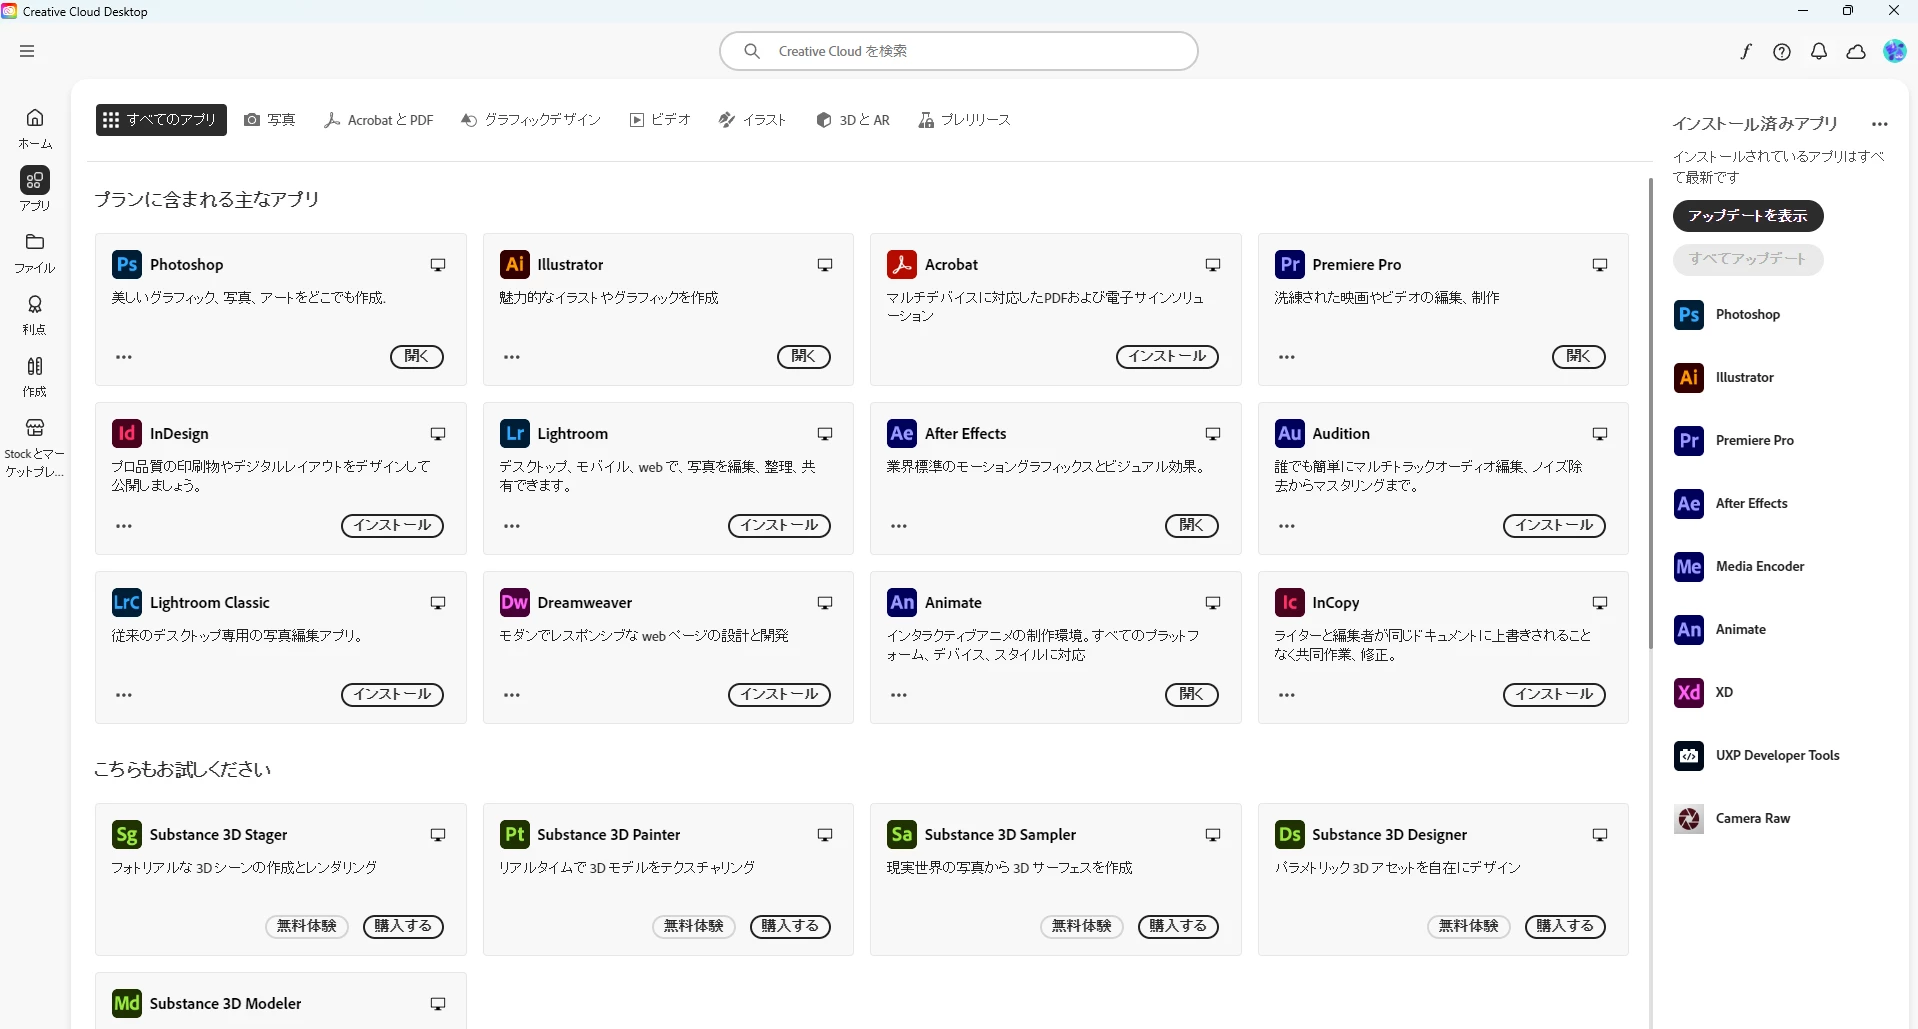1918x1029 pixels.
Task: Open 利点 in the sidebar
Action: point(35,315)
